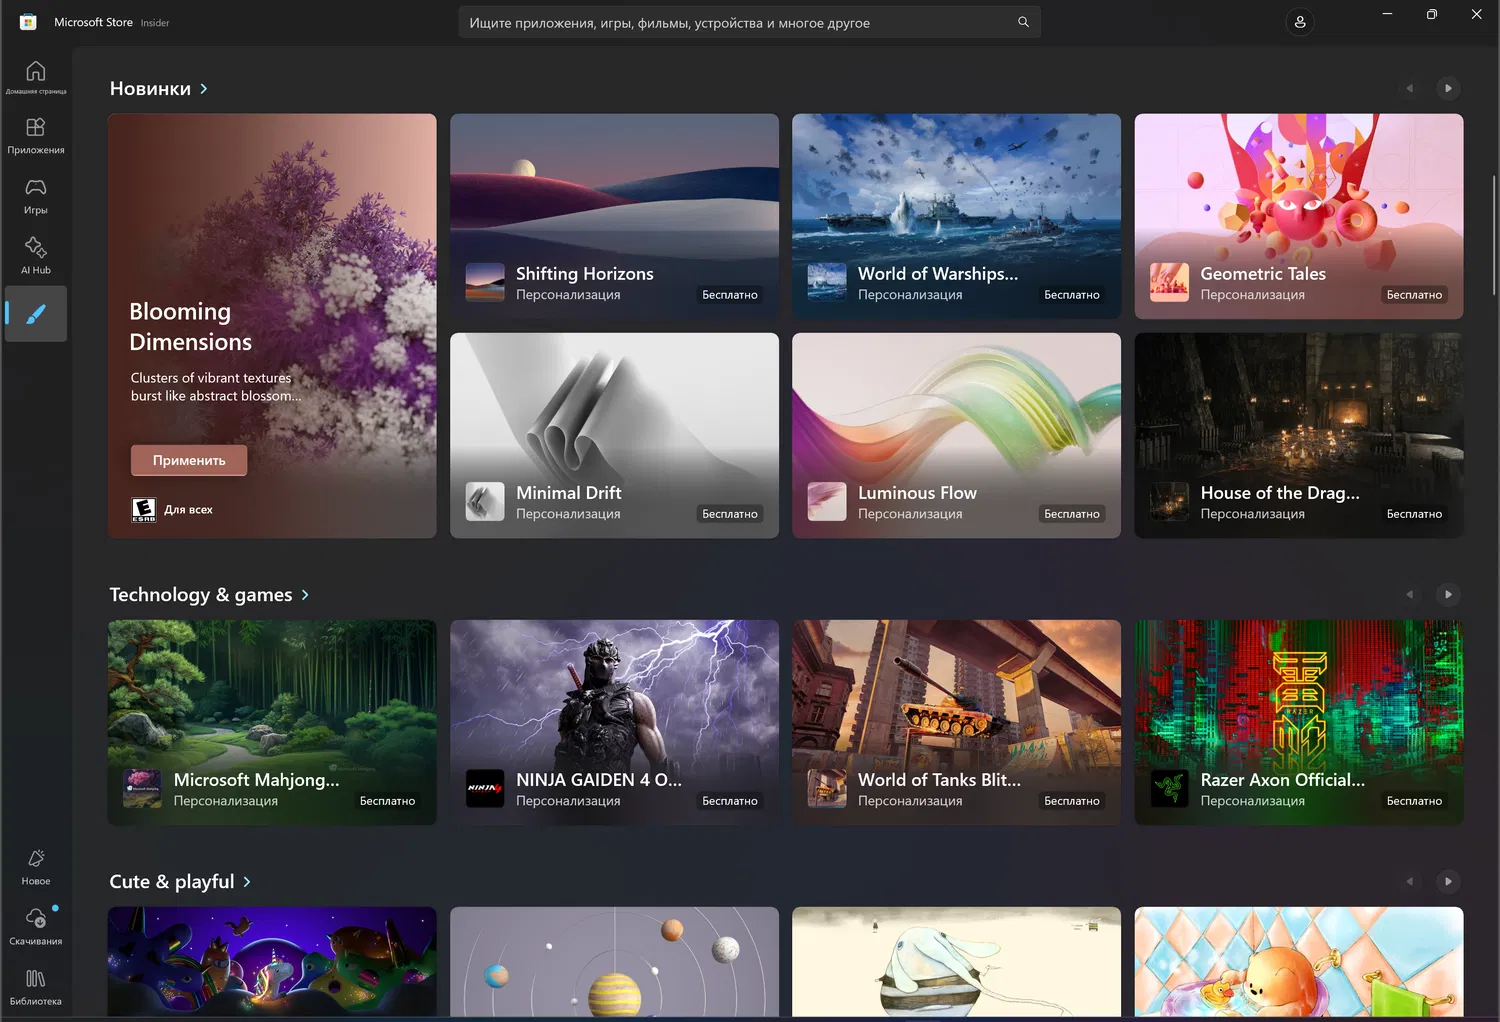Image resolution: width=1500 pixels, height=1022 pixels.
Task: Click the World of Warships small app icon
Action: click(827, 283)
